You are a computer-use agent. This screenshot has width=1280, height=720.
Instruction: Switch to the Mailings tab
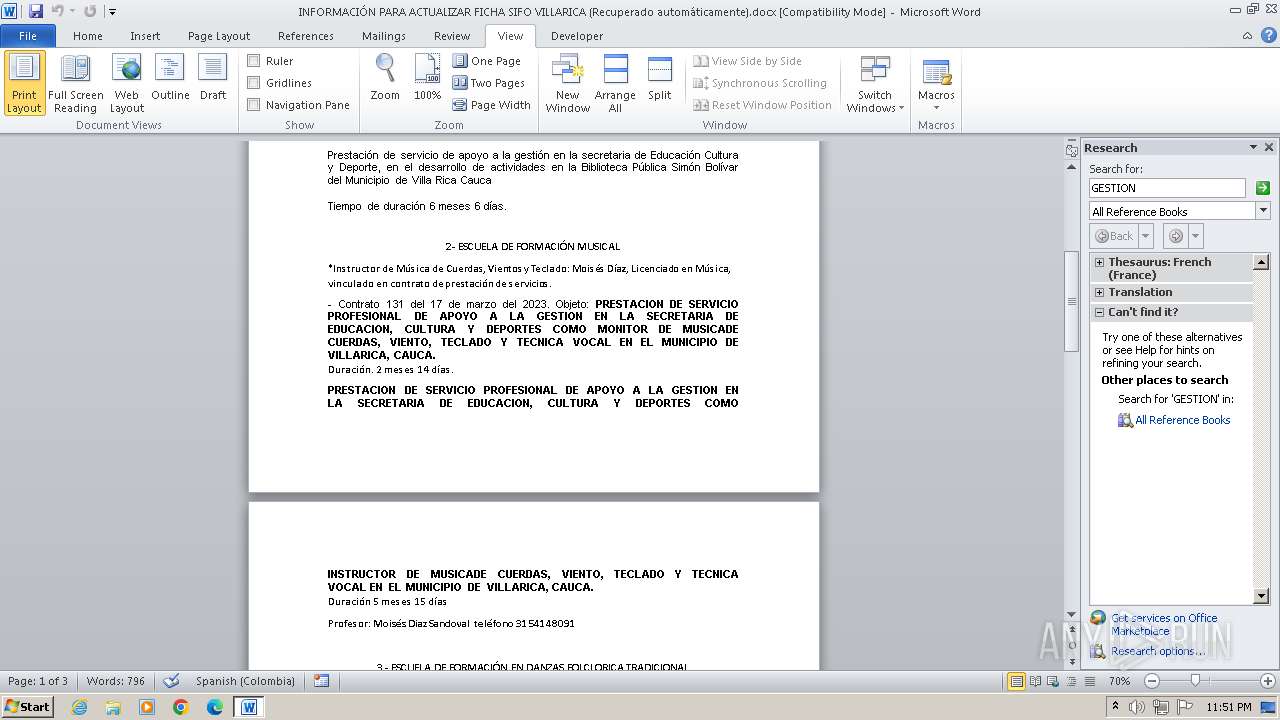pos(384,36)
